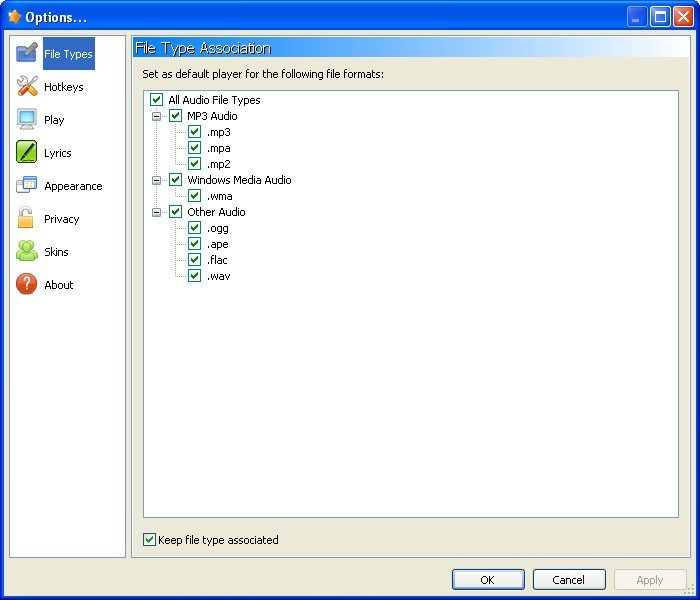This screenshot has height=600, width=700.
Task: Show the Skins page
Action: click(56, 252)
